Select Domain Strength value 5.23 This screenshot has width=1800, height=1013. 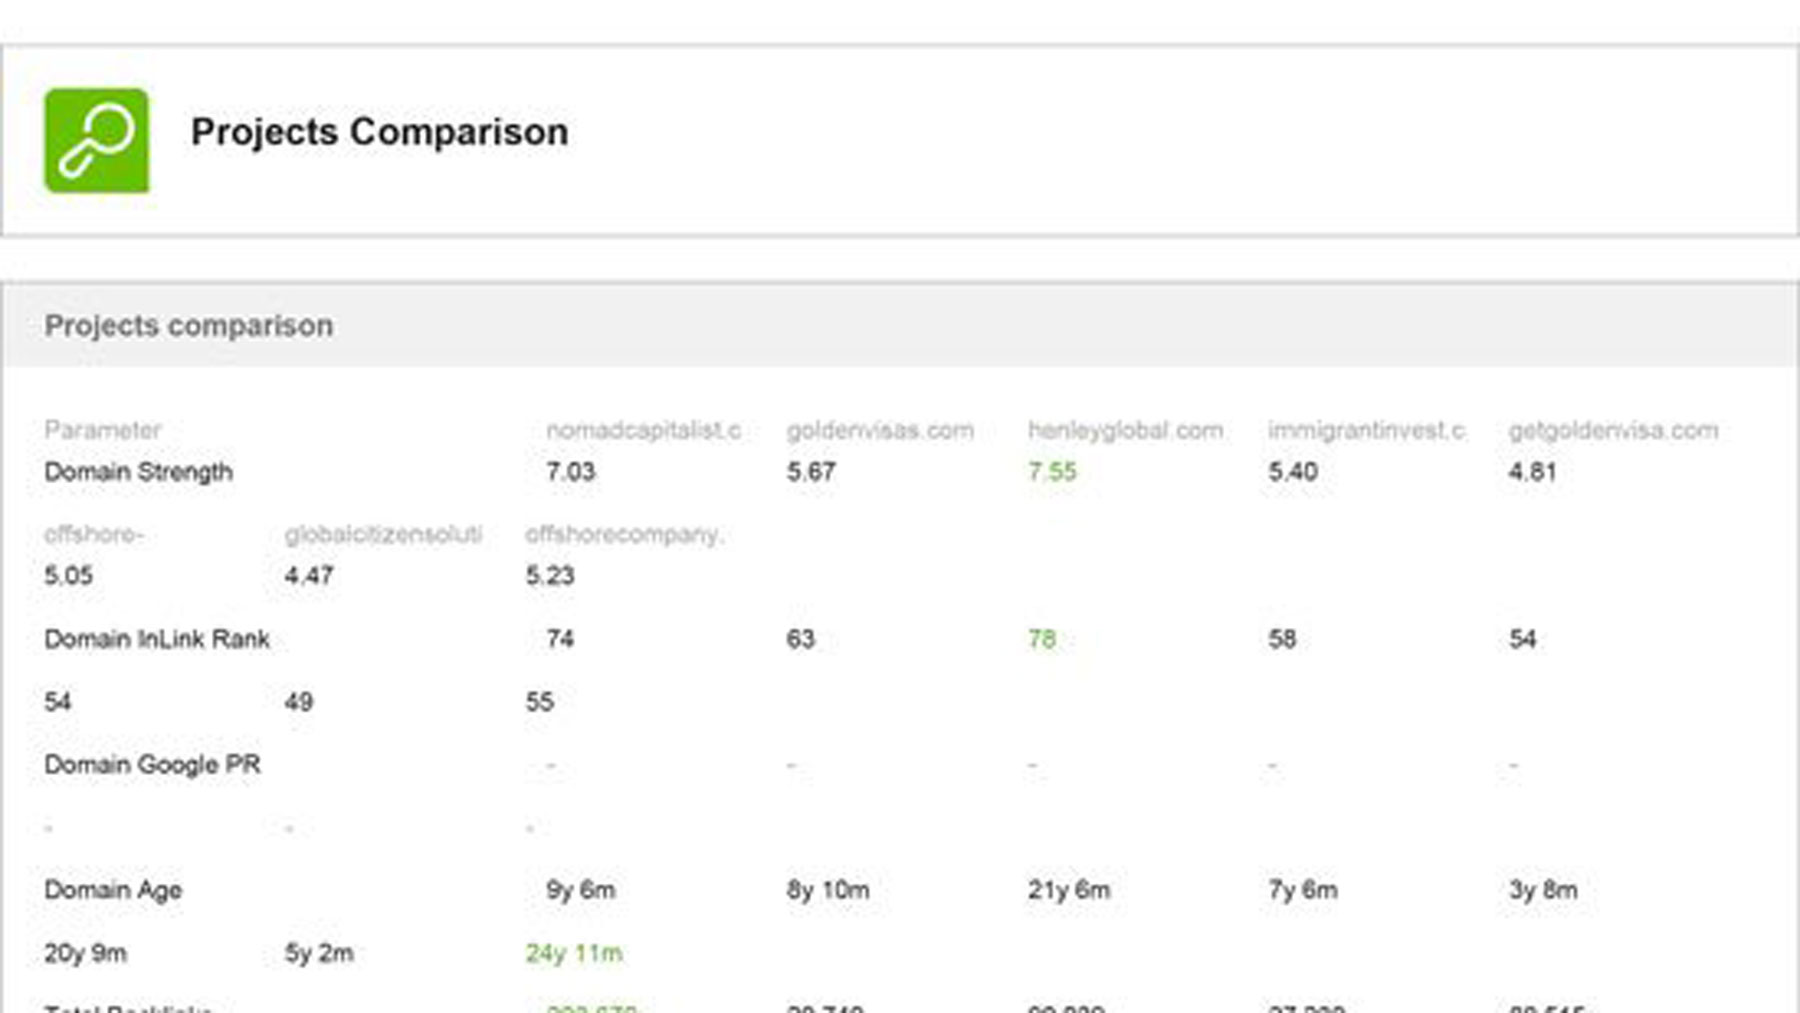click(x=550, y=576)
